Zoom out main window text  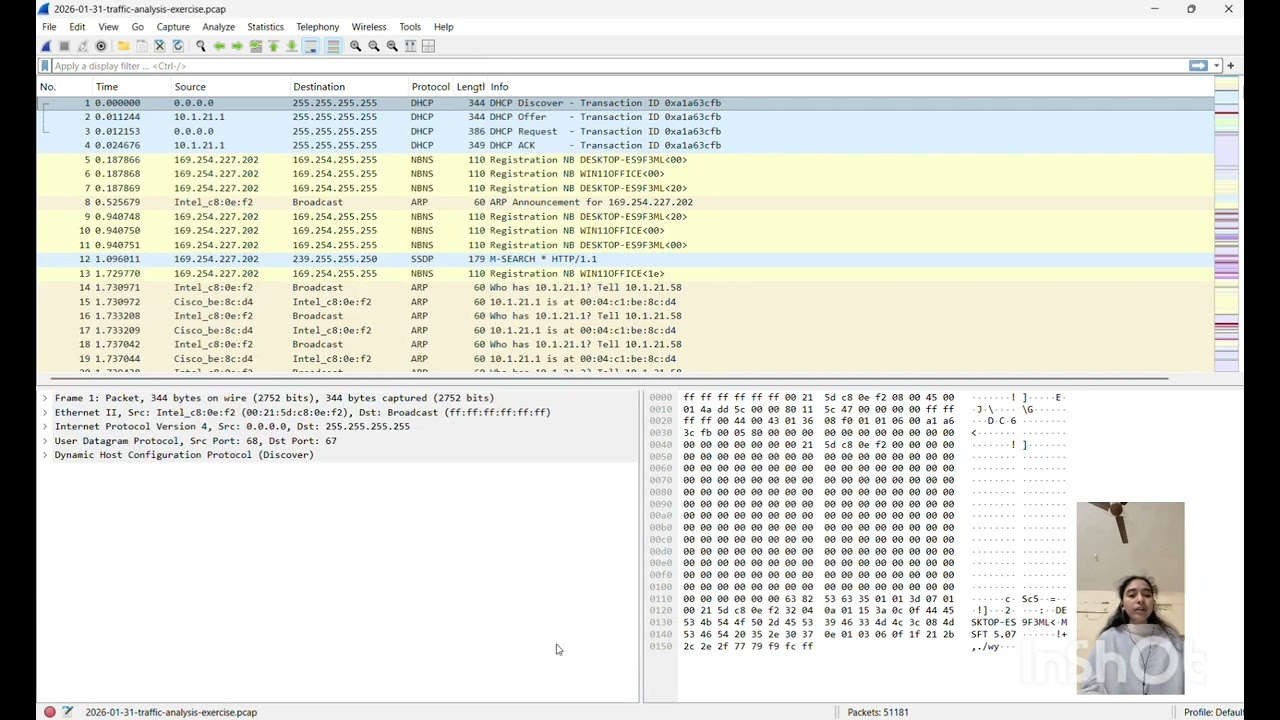click(374, 46)
